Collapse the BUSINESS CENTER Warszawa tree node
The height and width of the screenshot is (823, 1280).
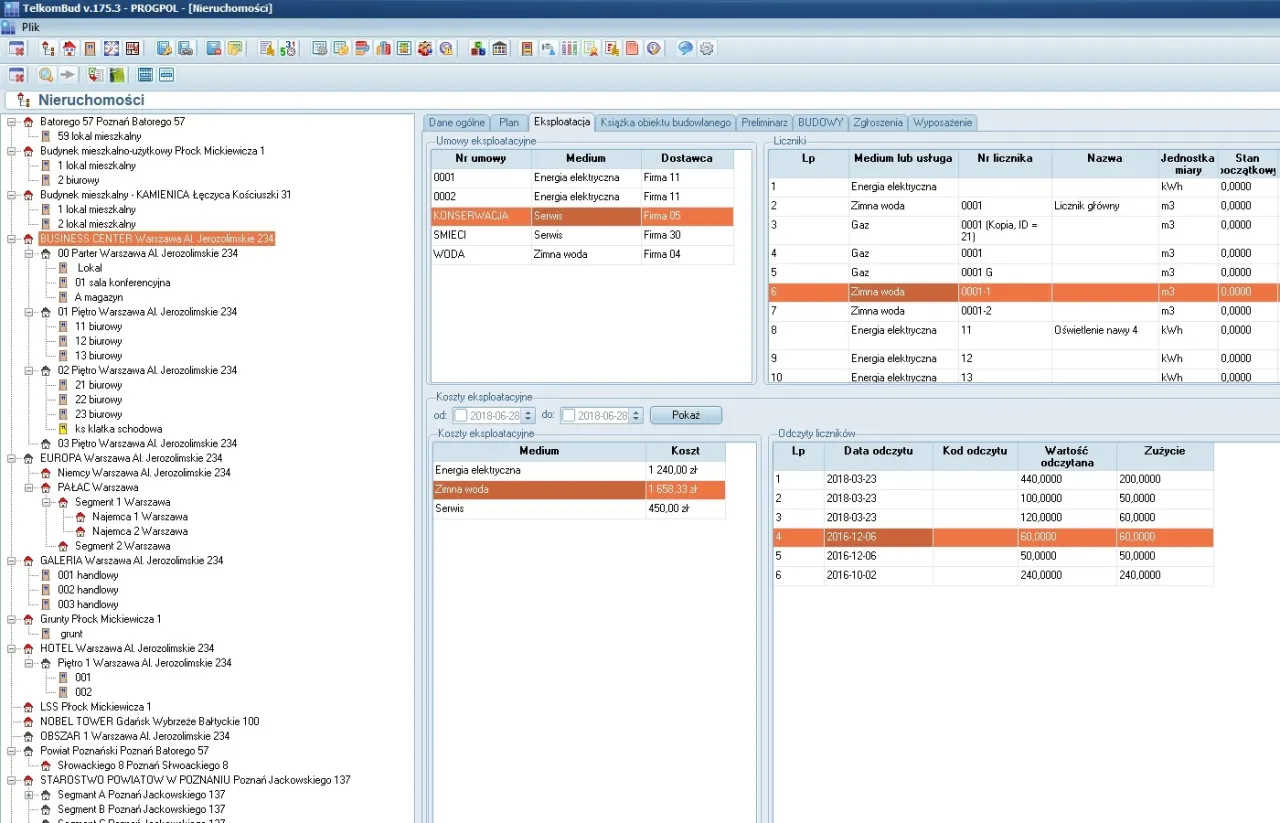[x=11, y=239]
